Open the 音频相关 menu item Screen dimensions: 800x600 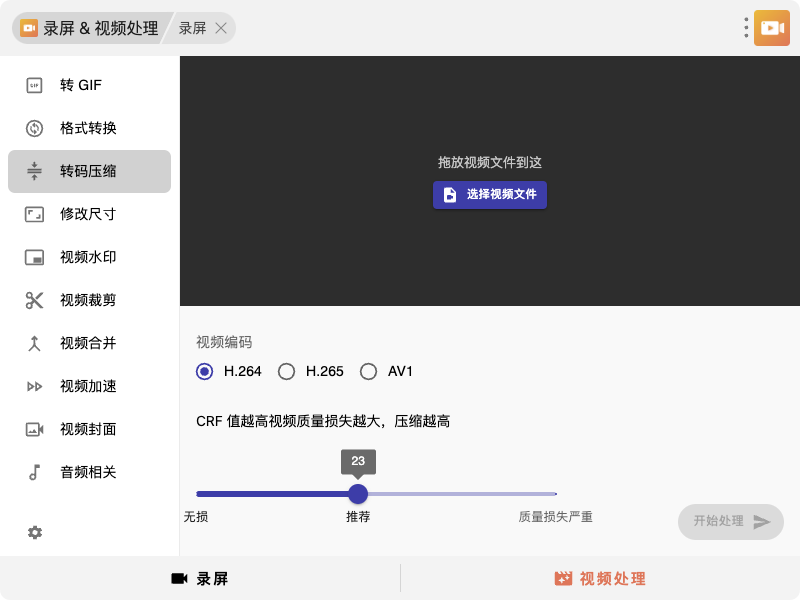tap(89, 472)
